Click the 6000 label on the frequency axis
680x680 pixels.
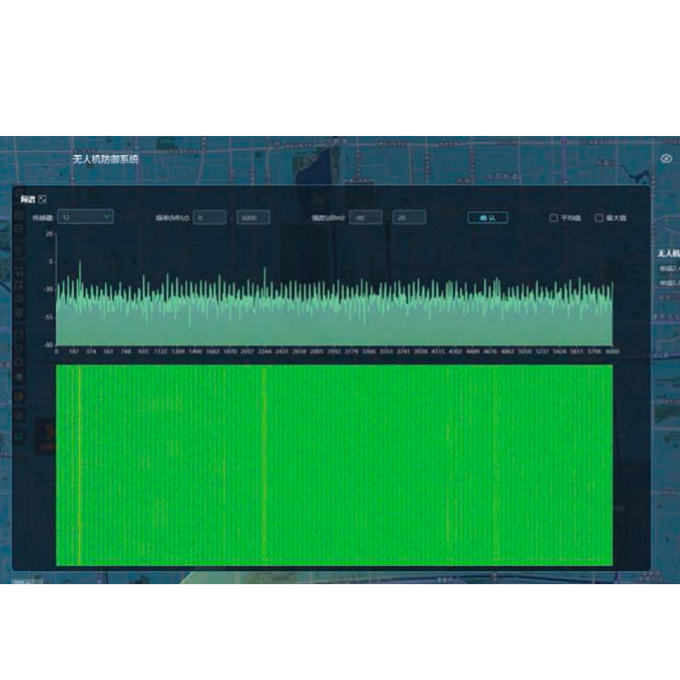(612, 352)
